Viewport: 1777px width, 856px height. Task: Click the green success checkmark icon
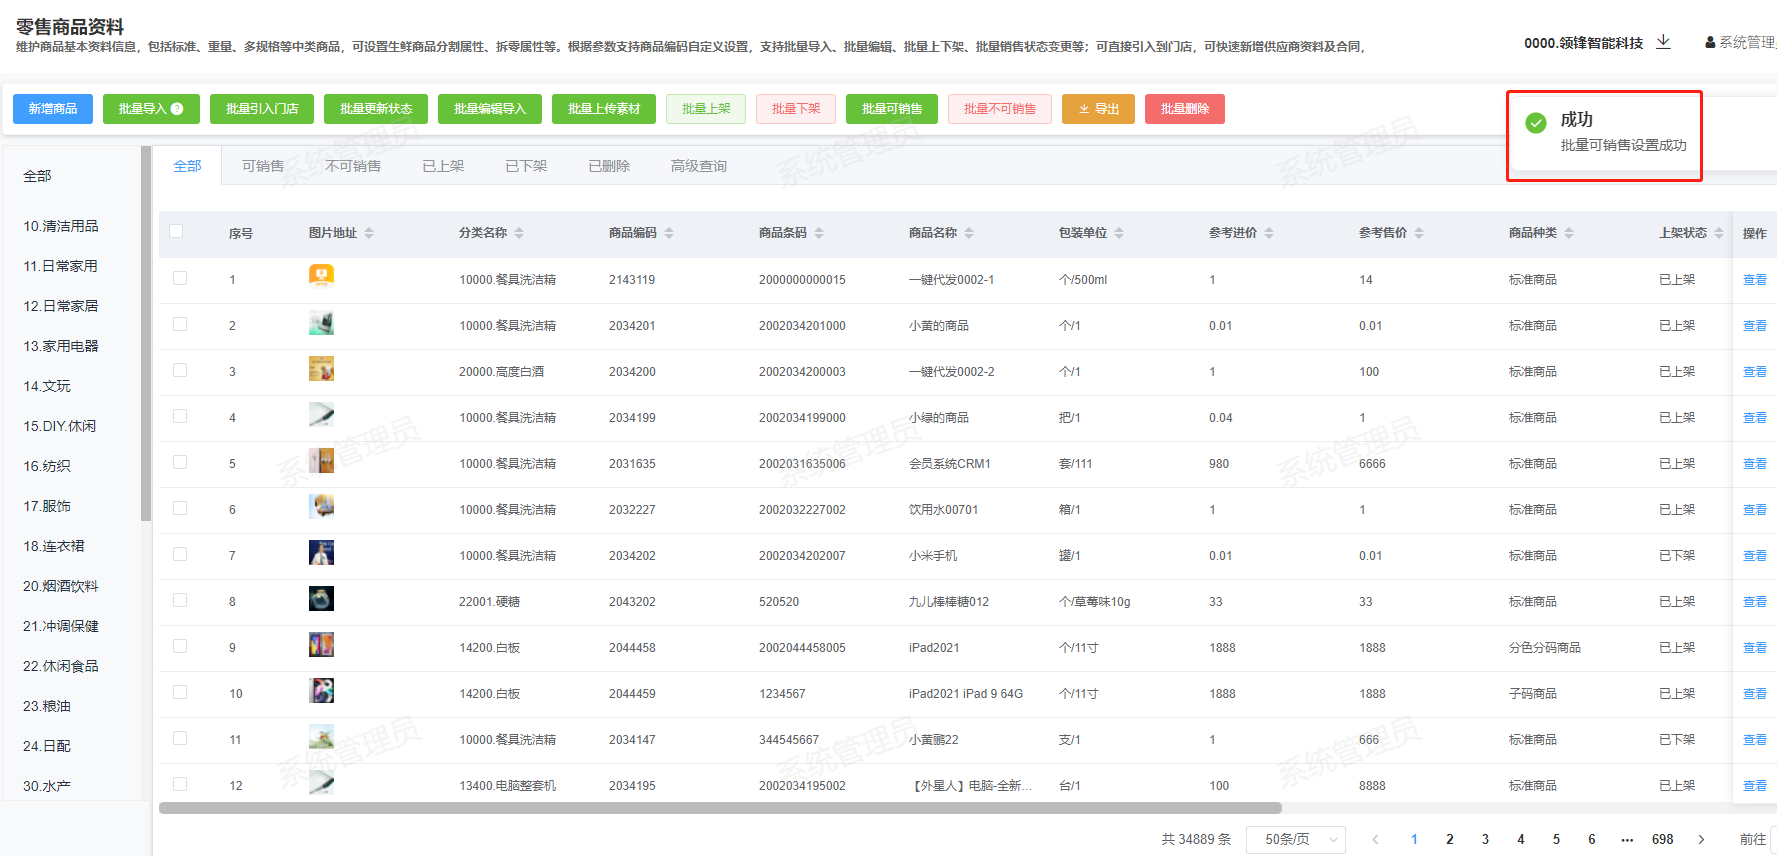1536,123
